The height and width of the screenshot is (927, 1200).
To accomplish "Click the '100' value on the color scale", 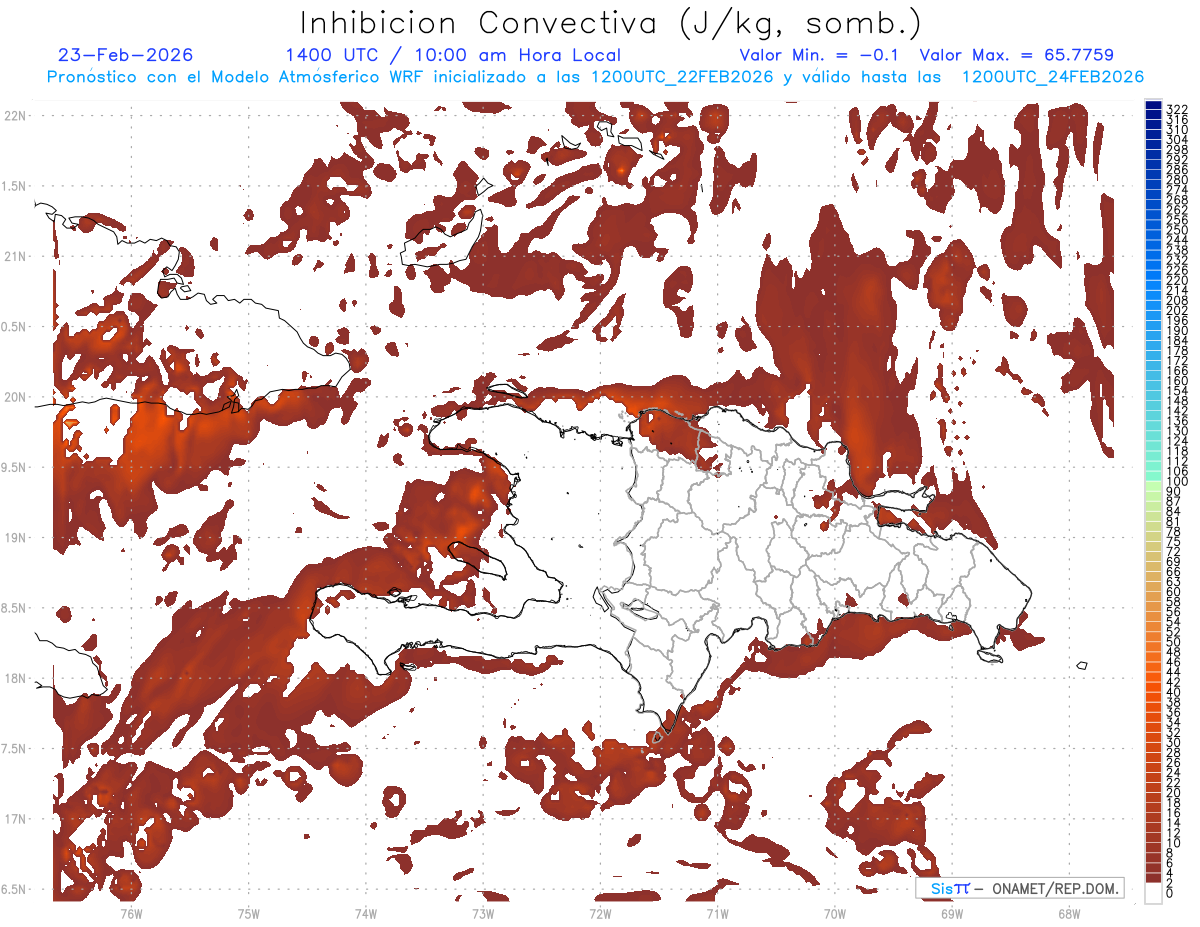I will coord(1177,482).
